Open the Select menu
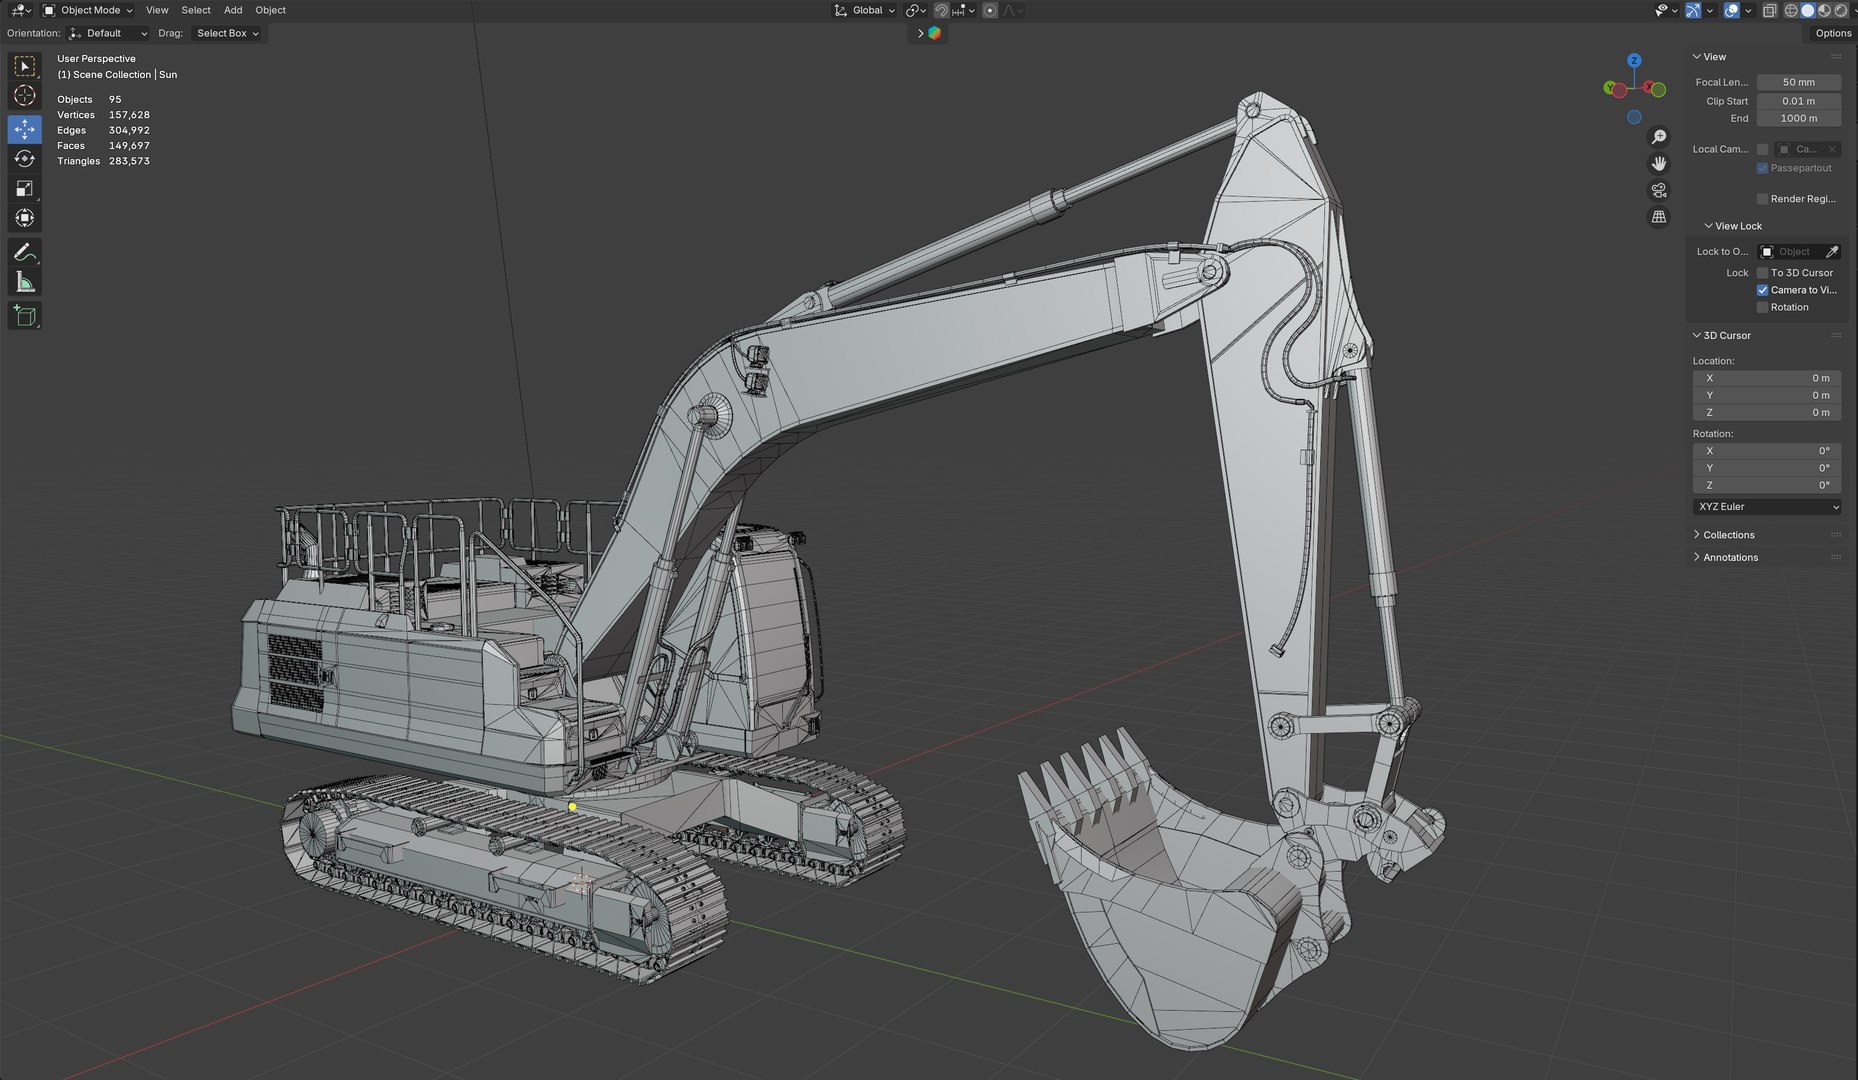 (x=196, y=10)
